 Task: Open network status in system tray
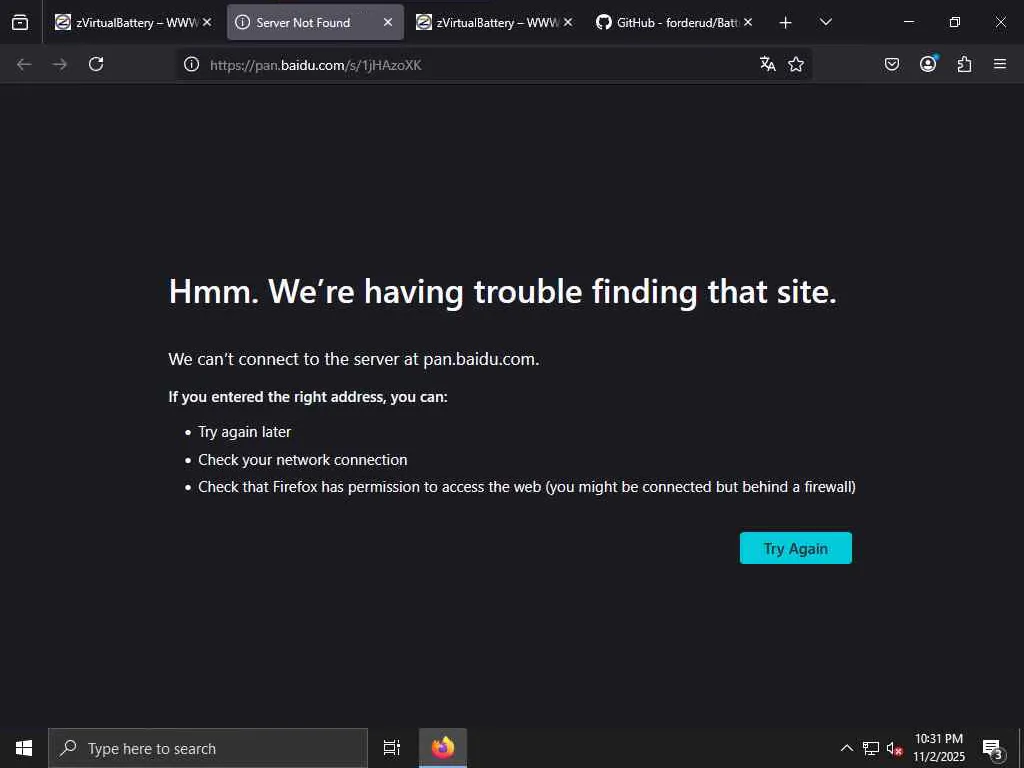coord(871,748)
